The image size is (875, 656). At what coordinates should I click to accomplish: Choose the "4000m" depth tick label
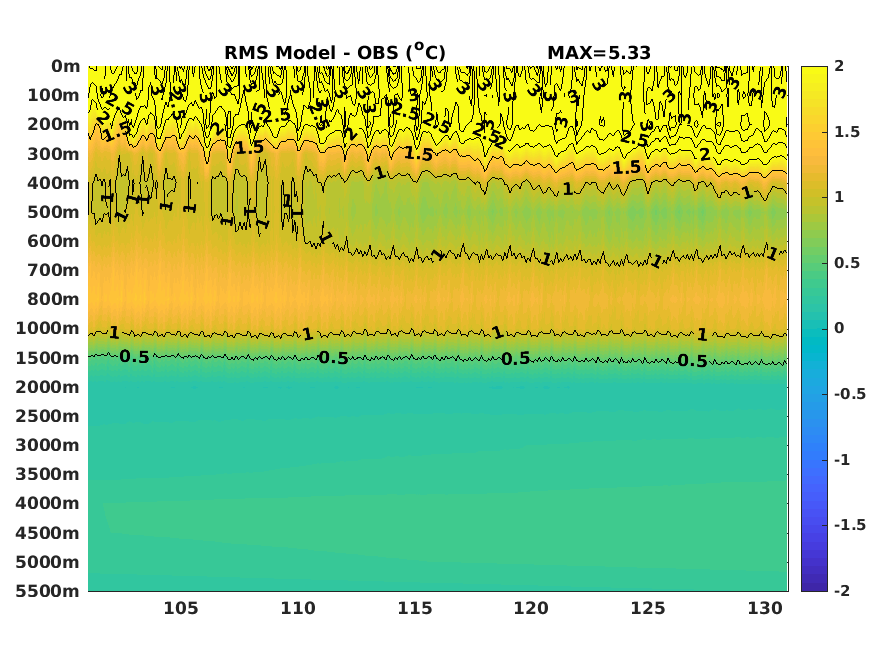[48, 503]
